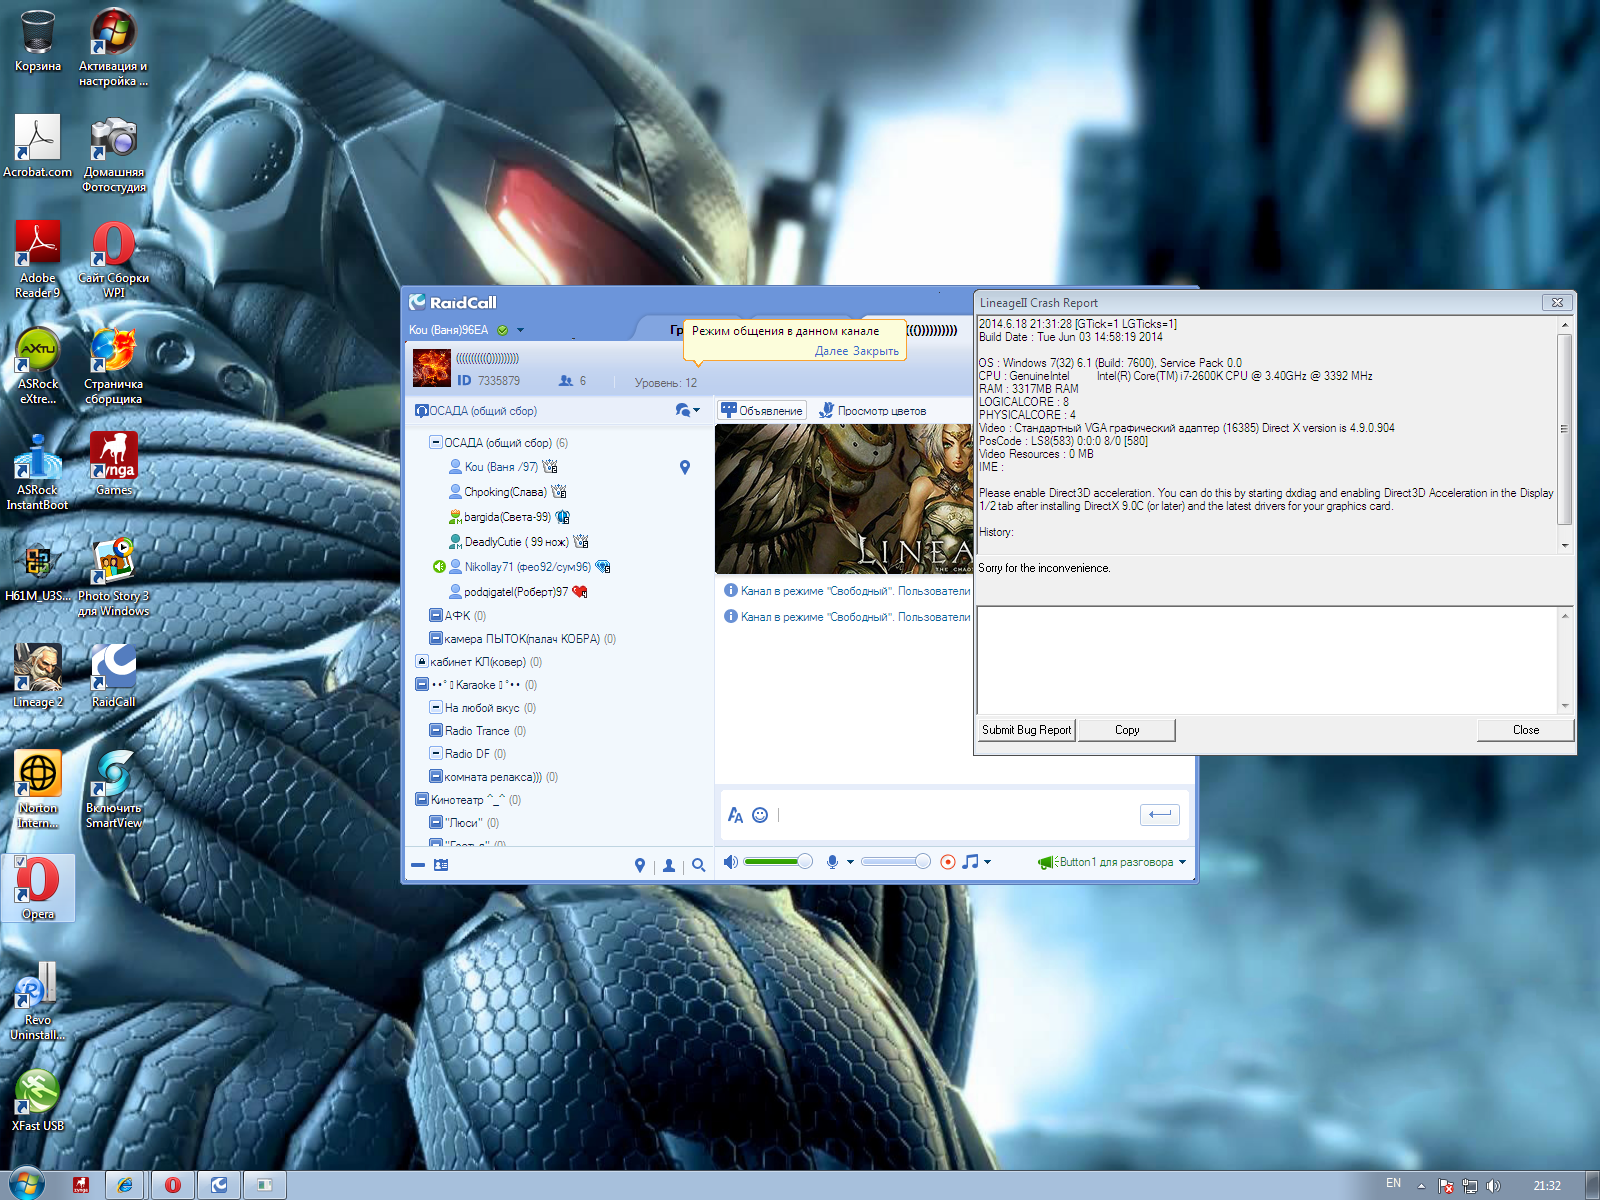Viewport: 1600px width, 1200px height.
Task: Click the send message arrow button
Action: click(1159, 815)
